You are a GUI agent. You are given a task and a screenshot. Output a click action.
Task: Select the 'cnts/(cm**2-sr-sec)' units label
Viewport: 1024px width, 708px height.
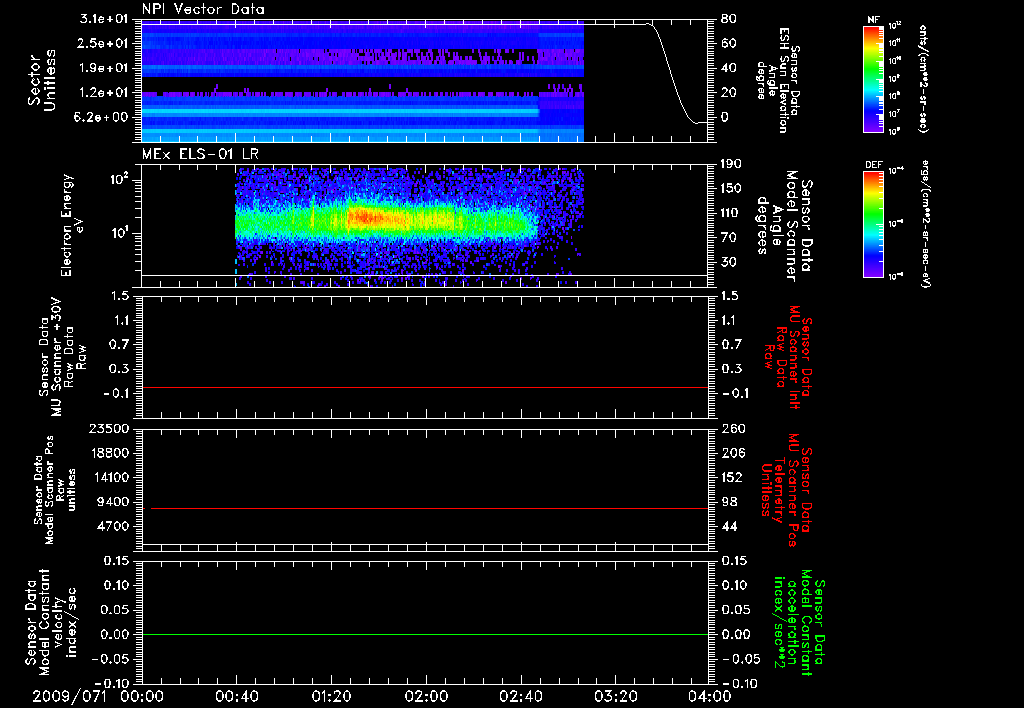pos(923,78)
